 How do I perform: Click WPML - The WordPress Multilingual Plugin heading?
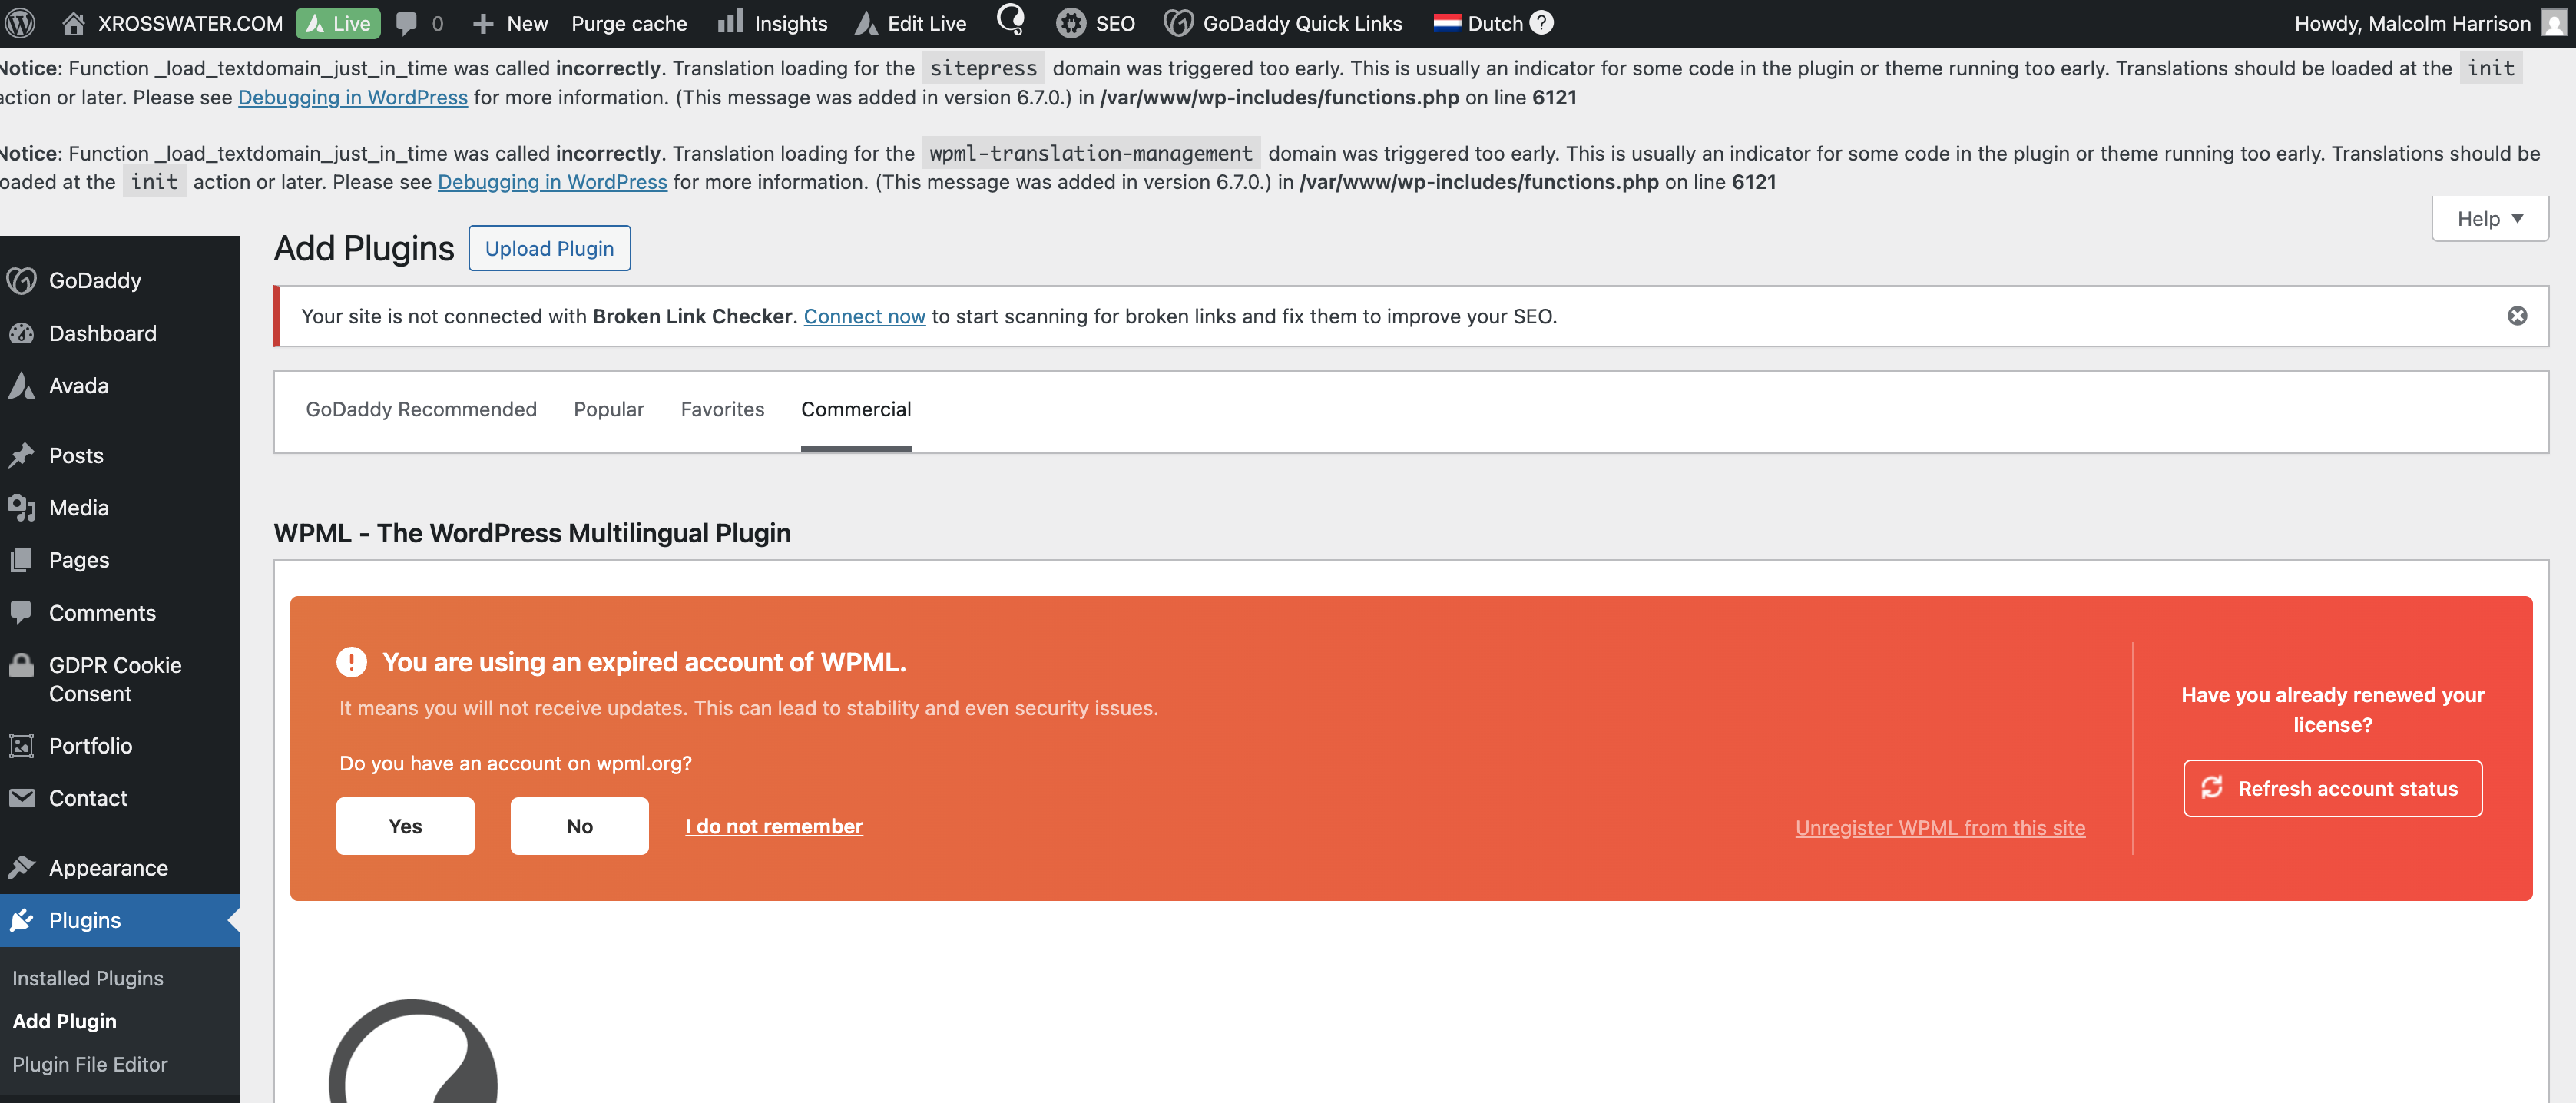532,533
